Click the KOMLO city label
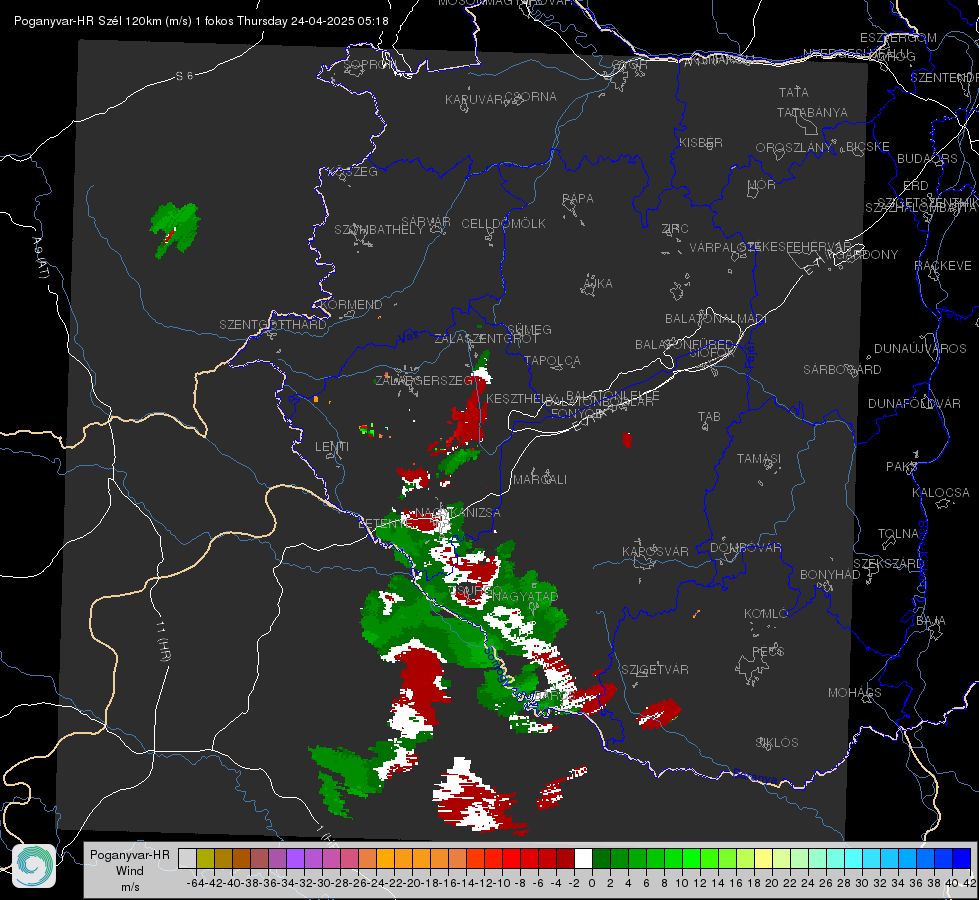The height and width of the screenshot is (900, 979). [x=765, y=614]
